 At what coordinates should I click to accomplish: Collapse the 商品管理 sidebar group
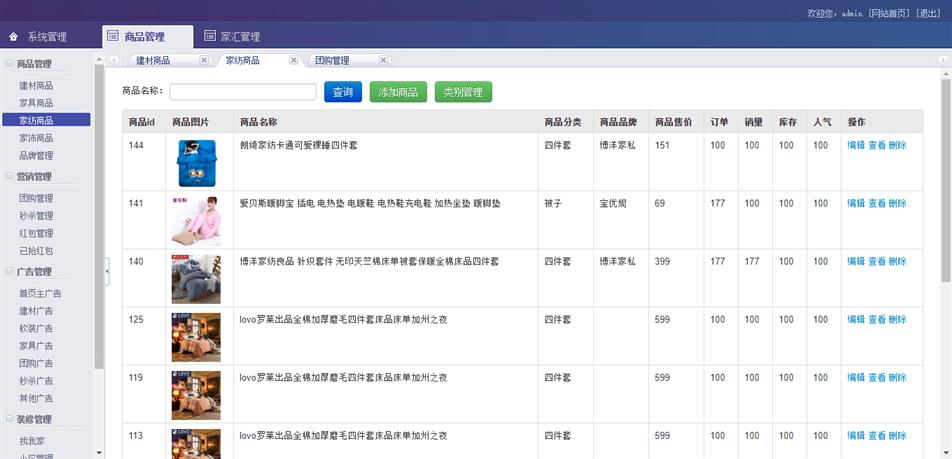(x=9, y=63)
